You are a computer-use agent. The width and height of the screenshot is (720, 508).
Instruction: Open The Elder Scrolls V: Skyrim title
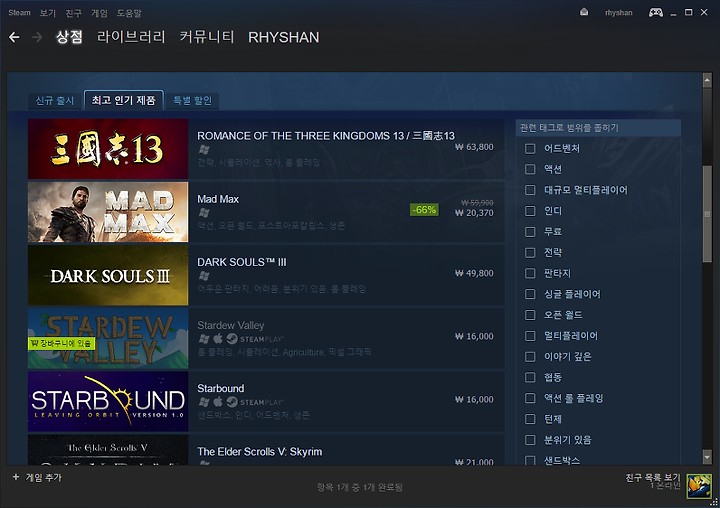tap(259, 452)
